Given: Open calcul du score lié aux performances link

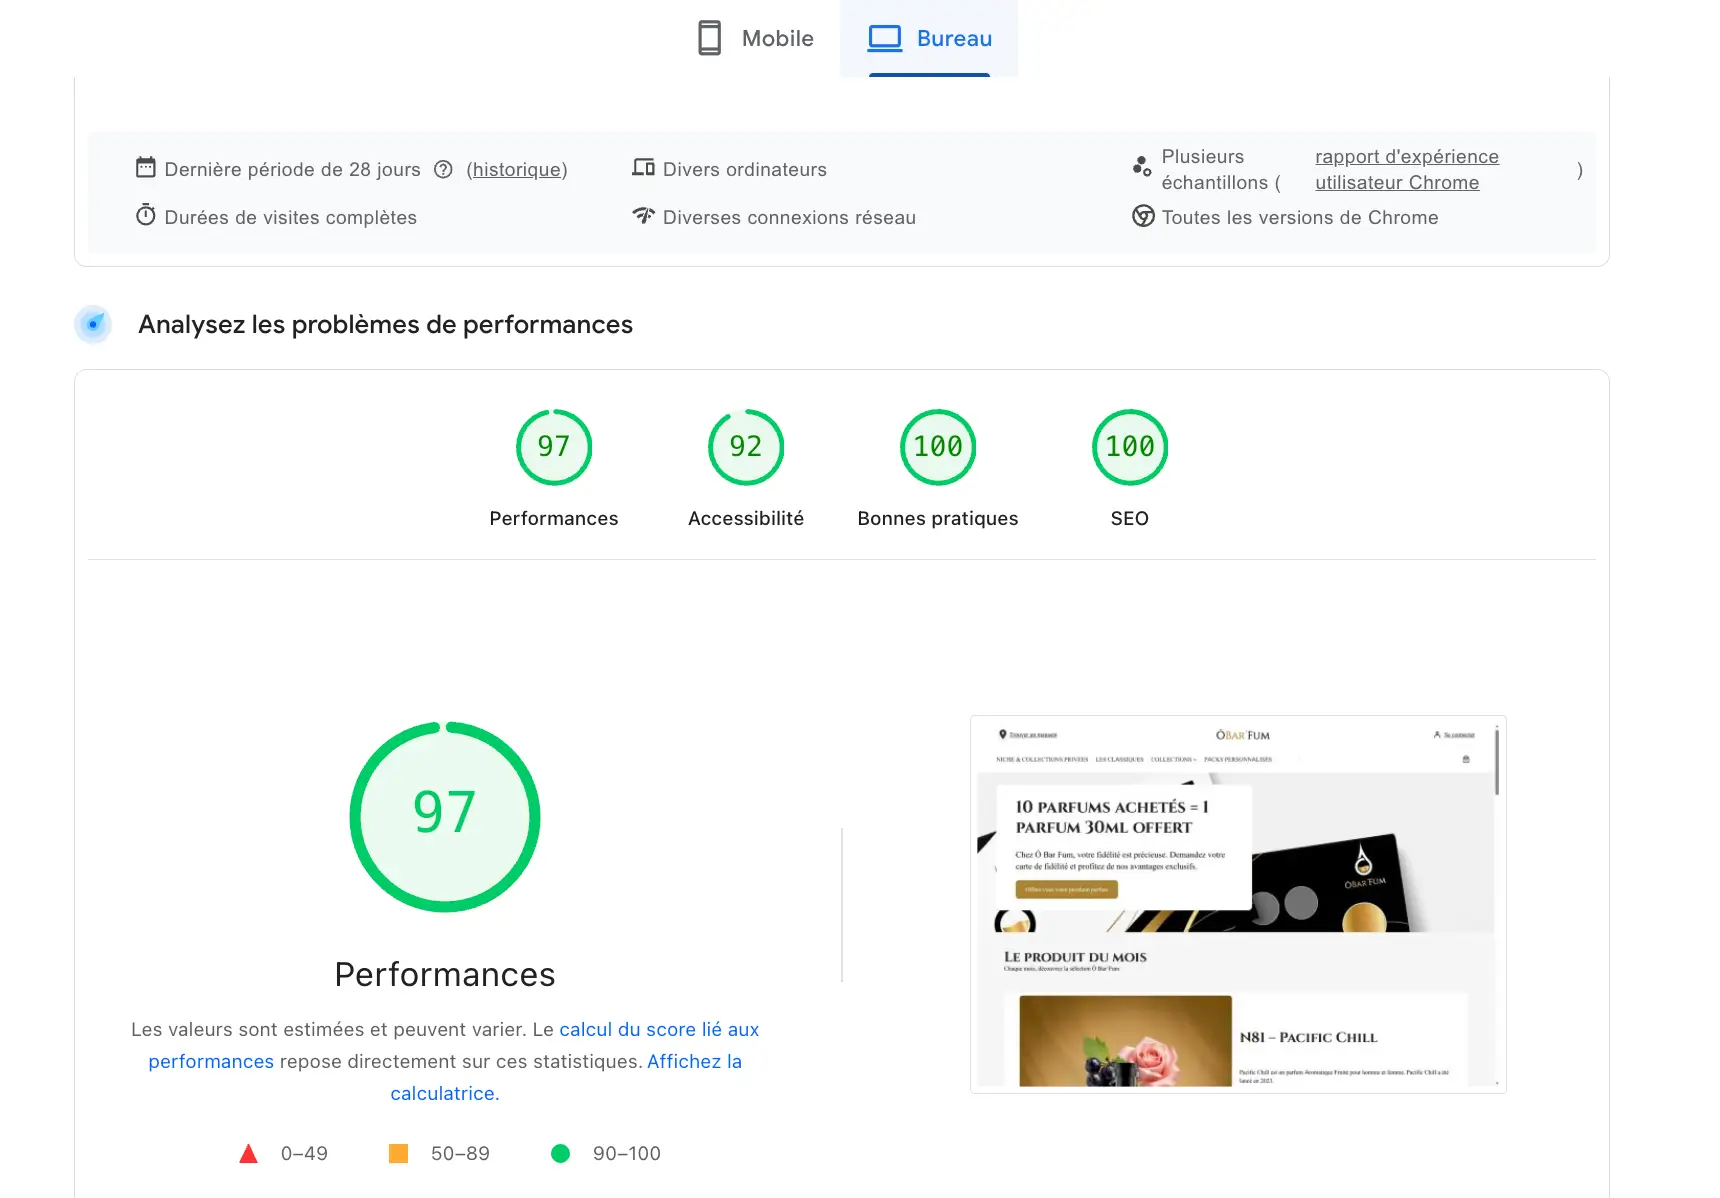Looking at the screenshot, I should [658, 1030].
